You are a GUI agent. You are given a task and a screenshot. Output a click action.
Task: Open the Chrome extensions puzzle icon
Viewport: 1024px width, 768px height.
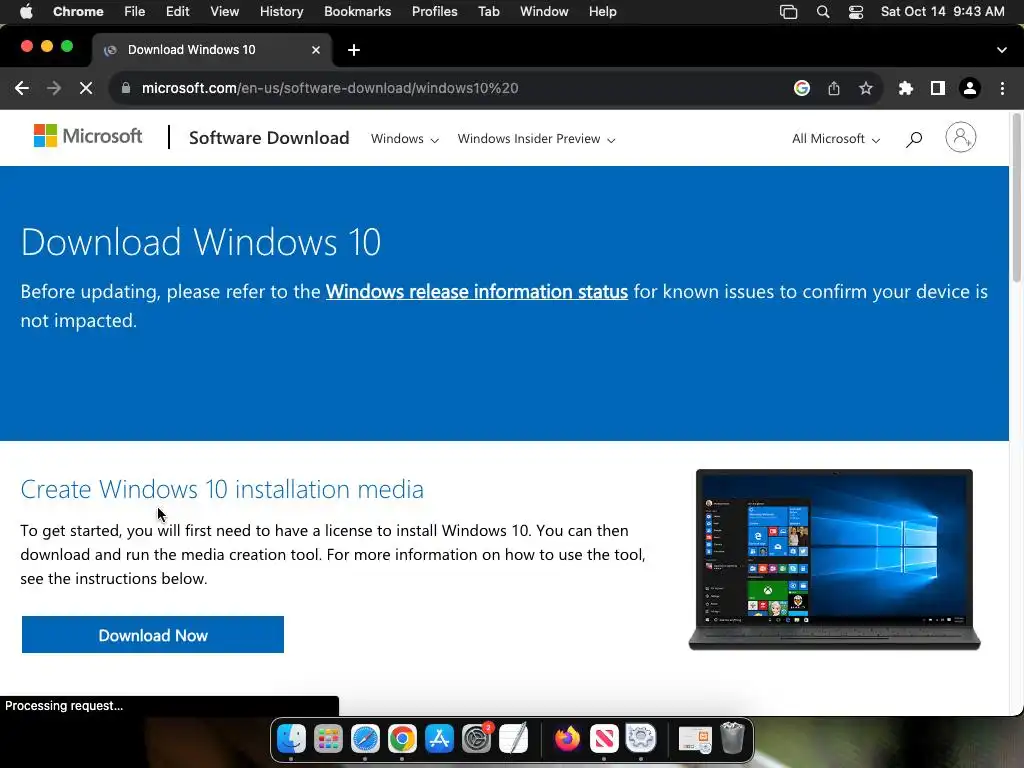pos(906,88)
